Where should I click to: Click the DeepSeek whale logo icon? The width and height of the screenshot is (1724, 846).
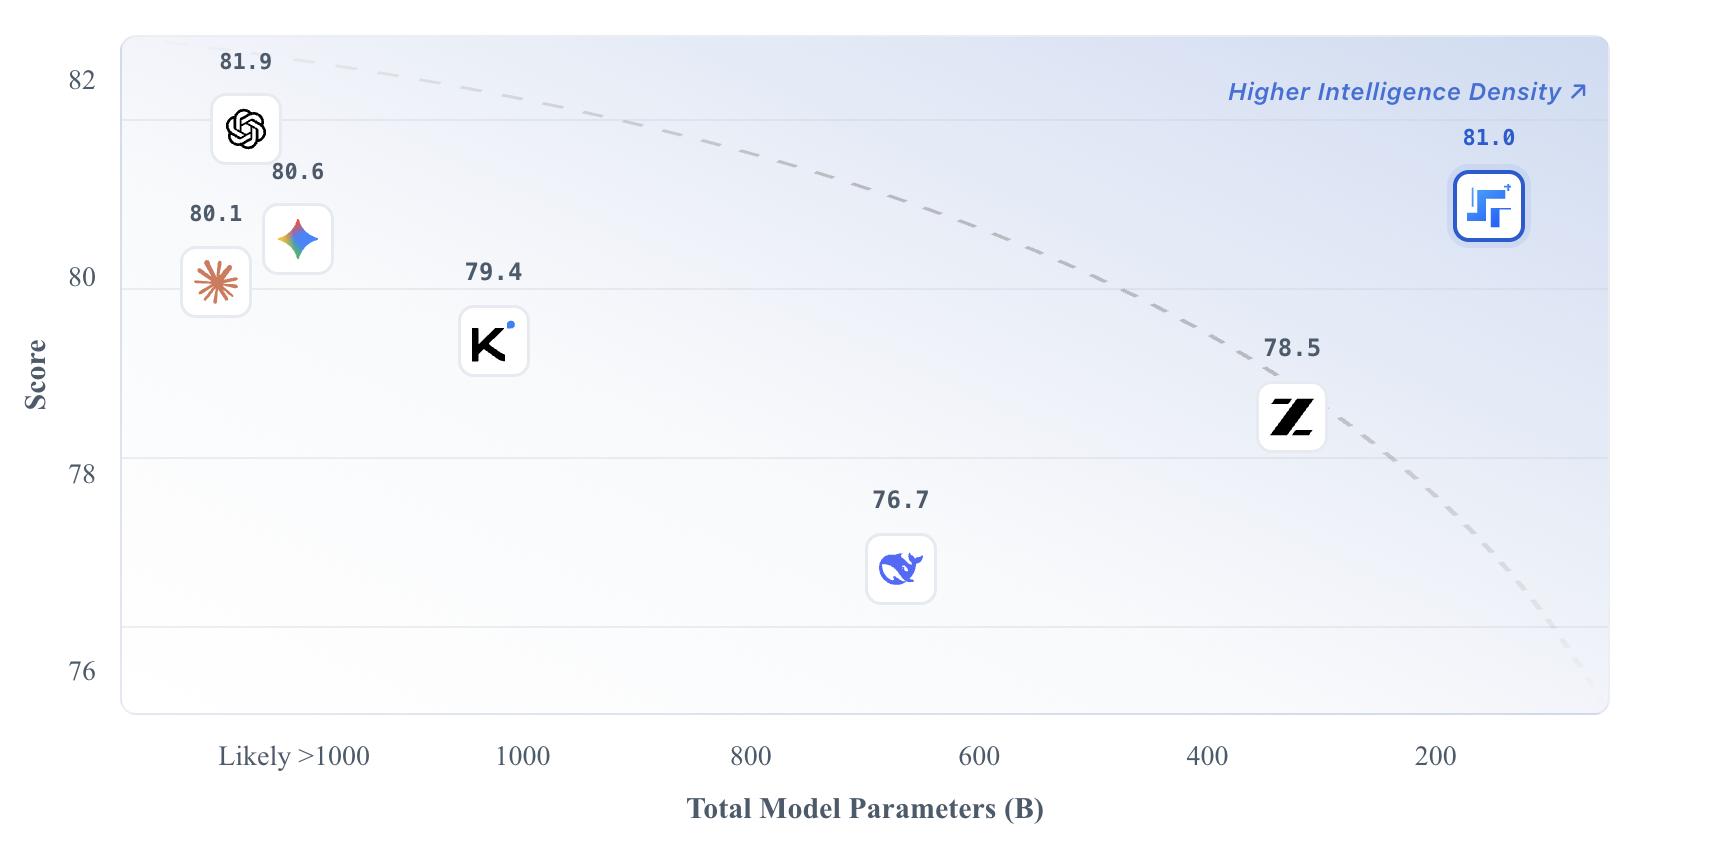(900, 569)
